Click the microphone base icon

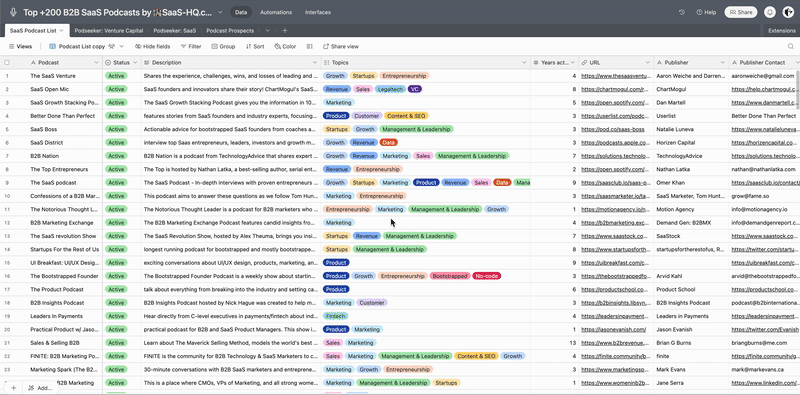coord(13,12)
